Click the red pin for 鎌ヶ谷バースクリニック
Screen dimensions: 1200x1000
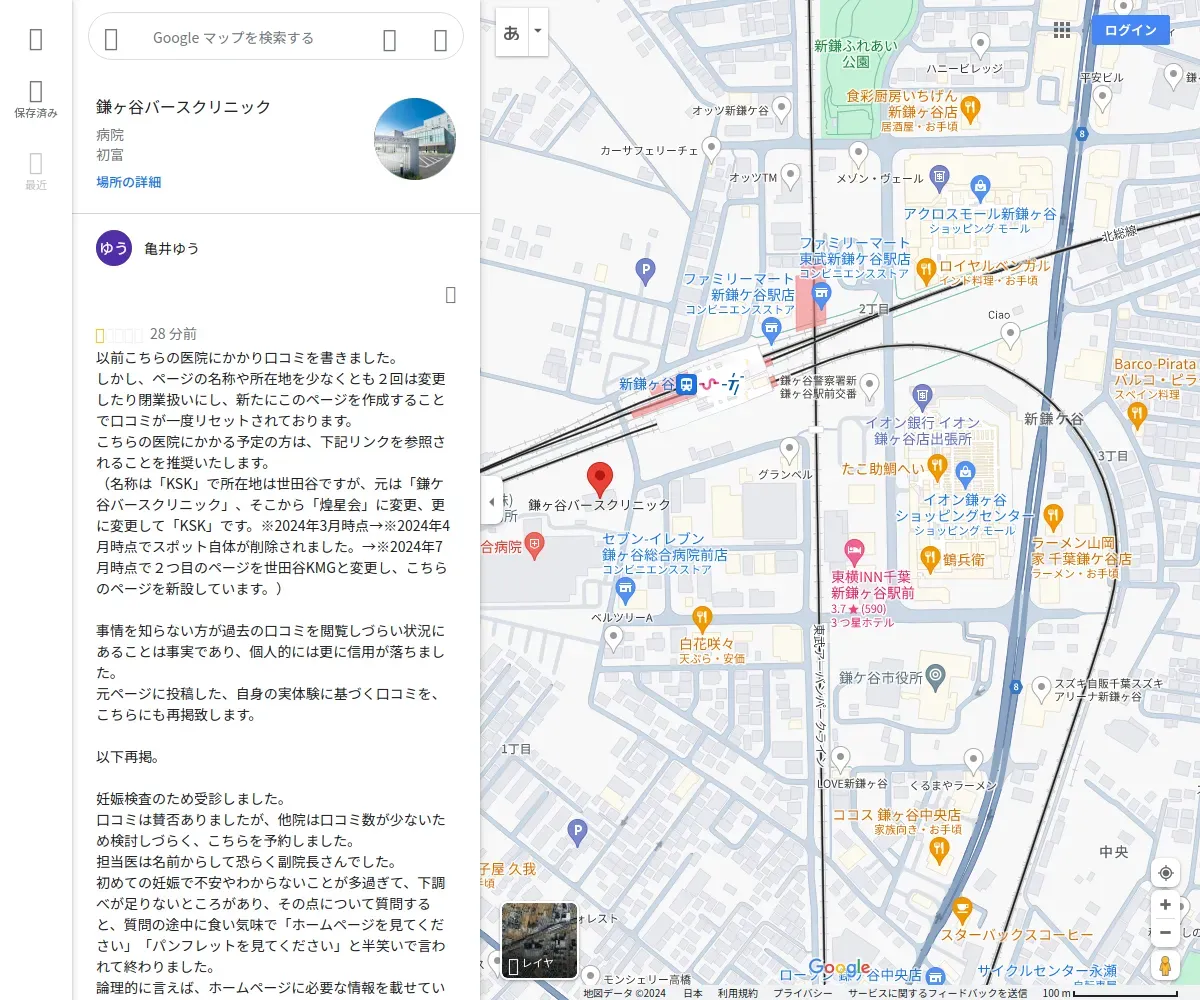point(599,480)
